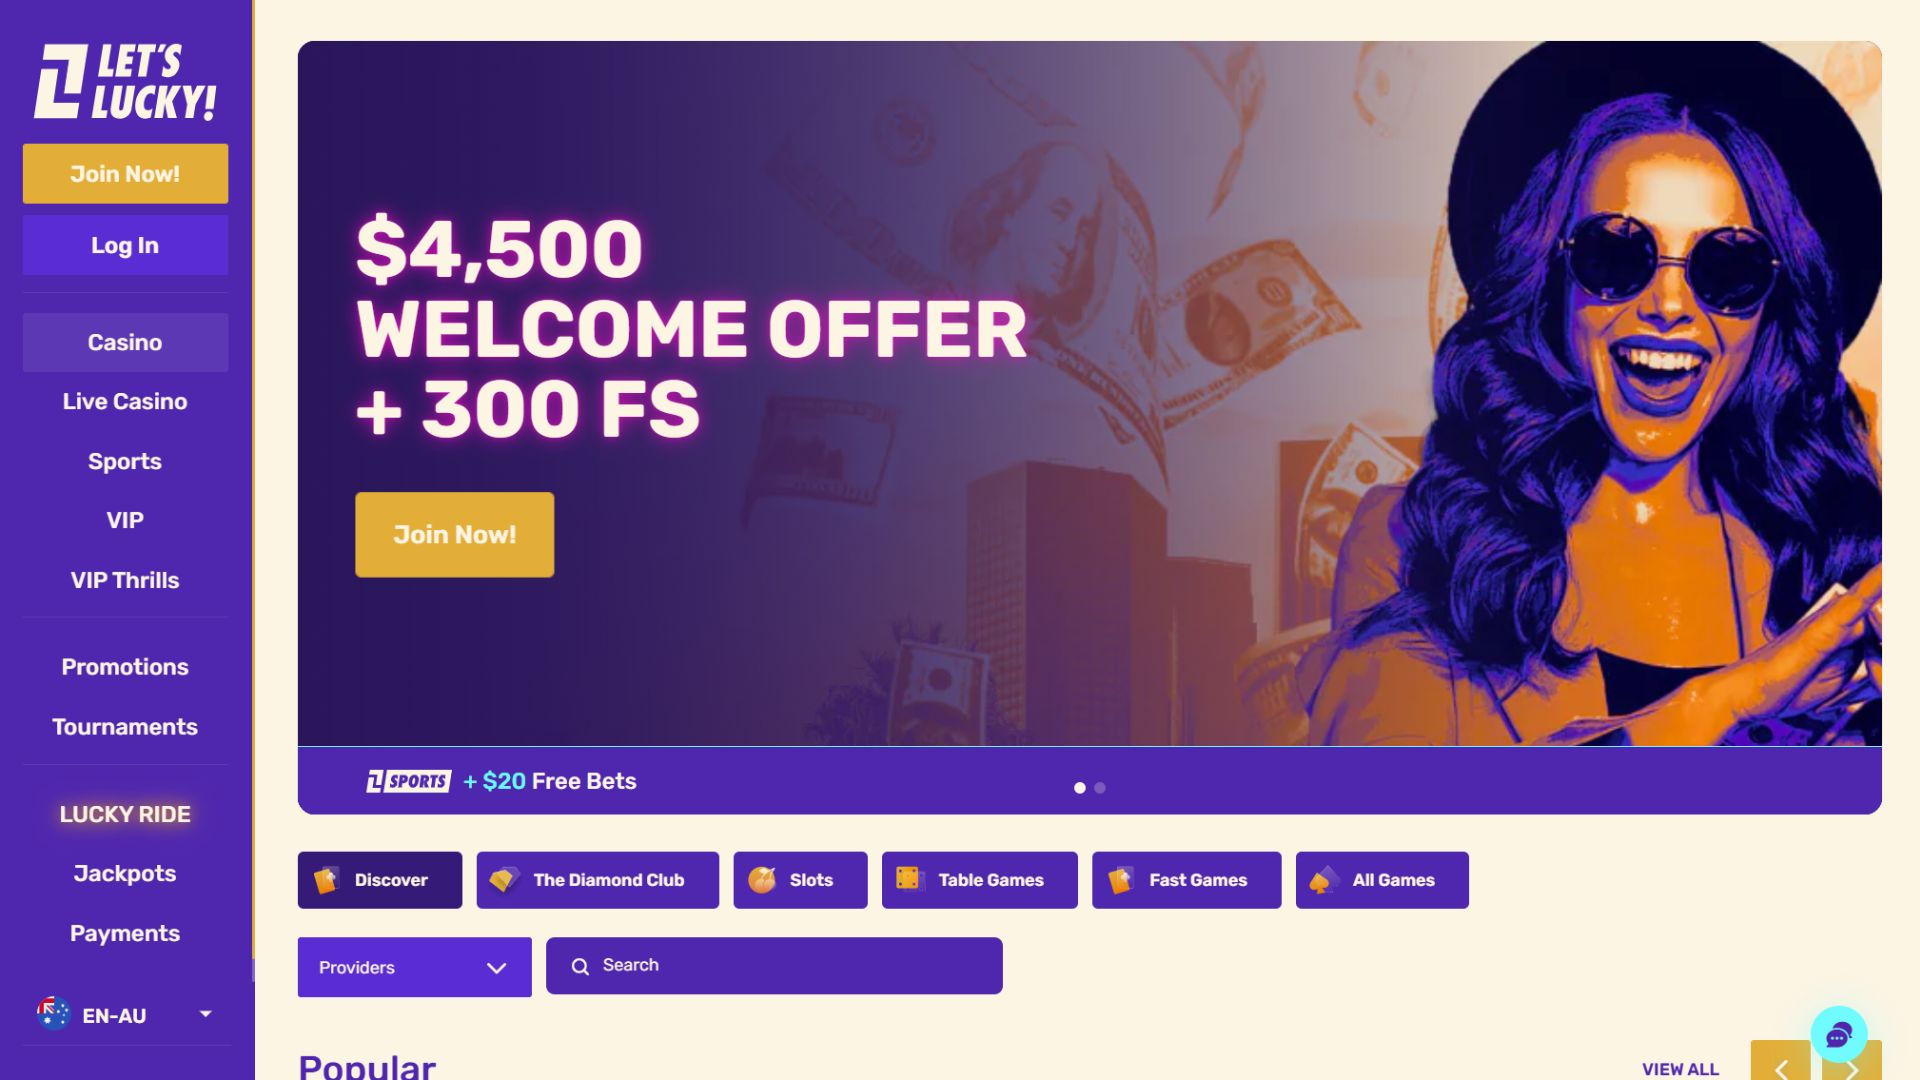This screenshot has height=1080, width=1920.
Task: Open the View All popular games link
Action: [1680, 1069]
